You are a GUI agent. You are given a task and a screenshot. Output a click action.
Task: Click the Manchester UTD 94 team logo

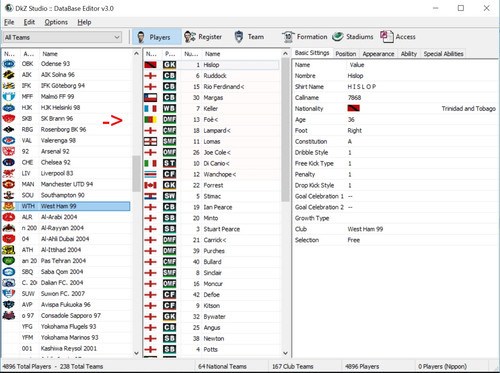tap(9, 184)
